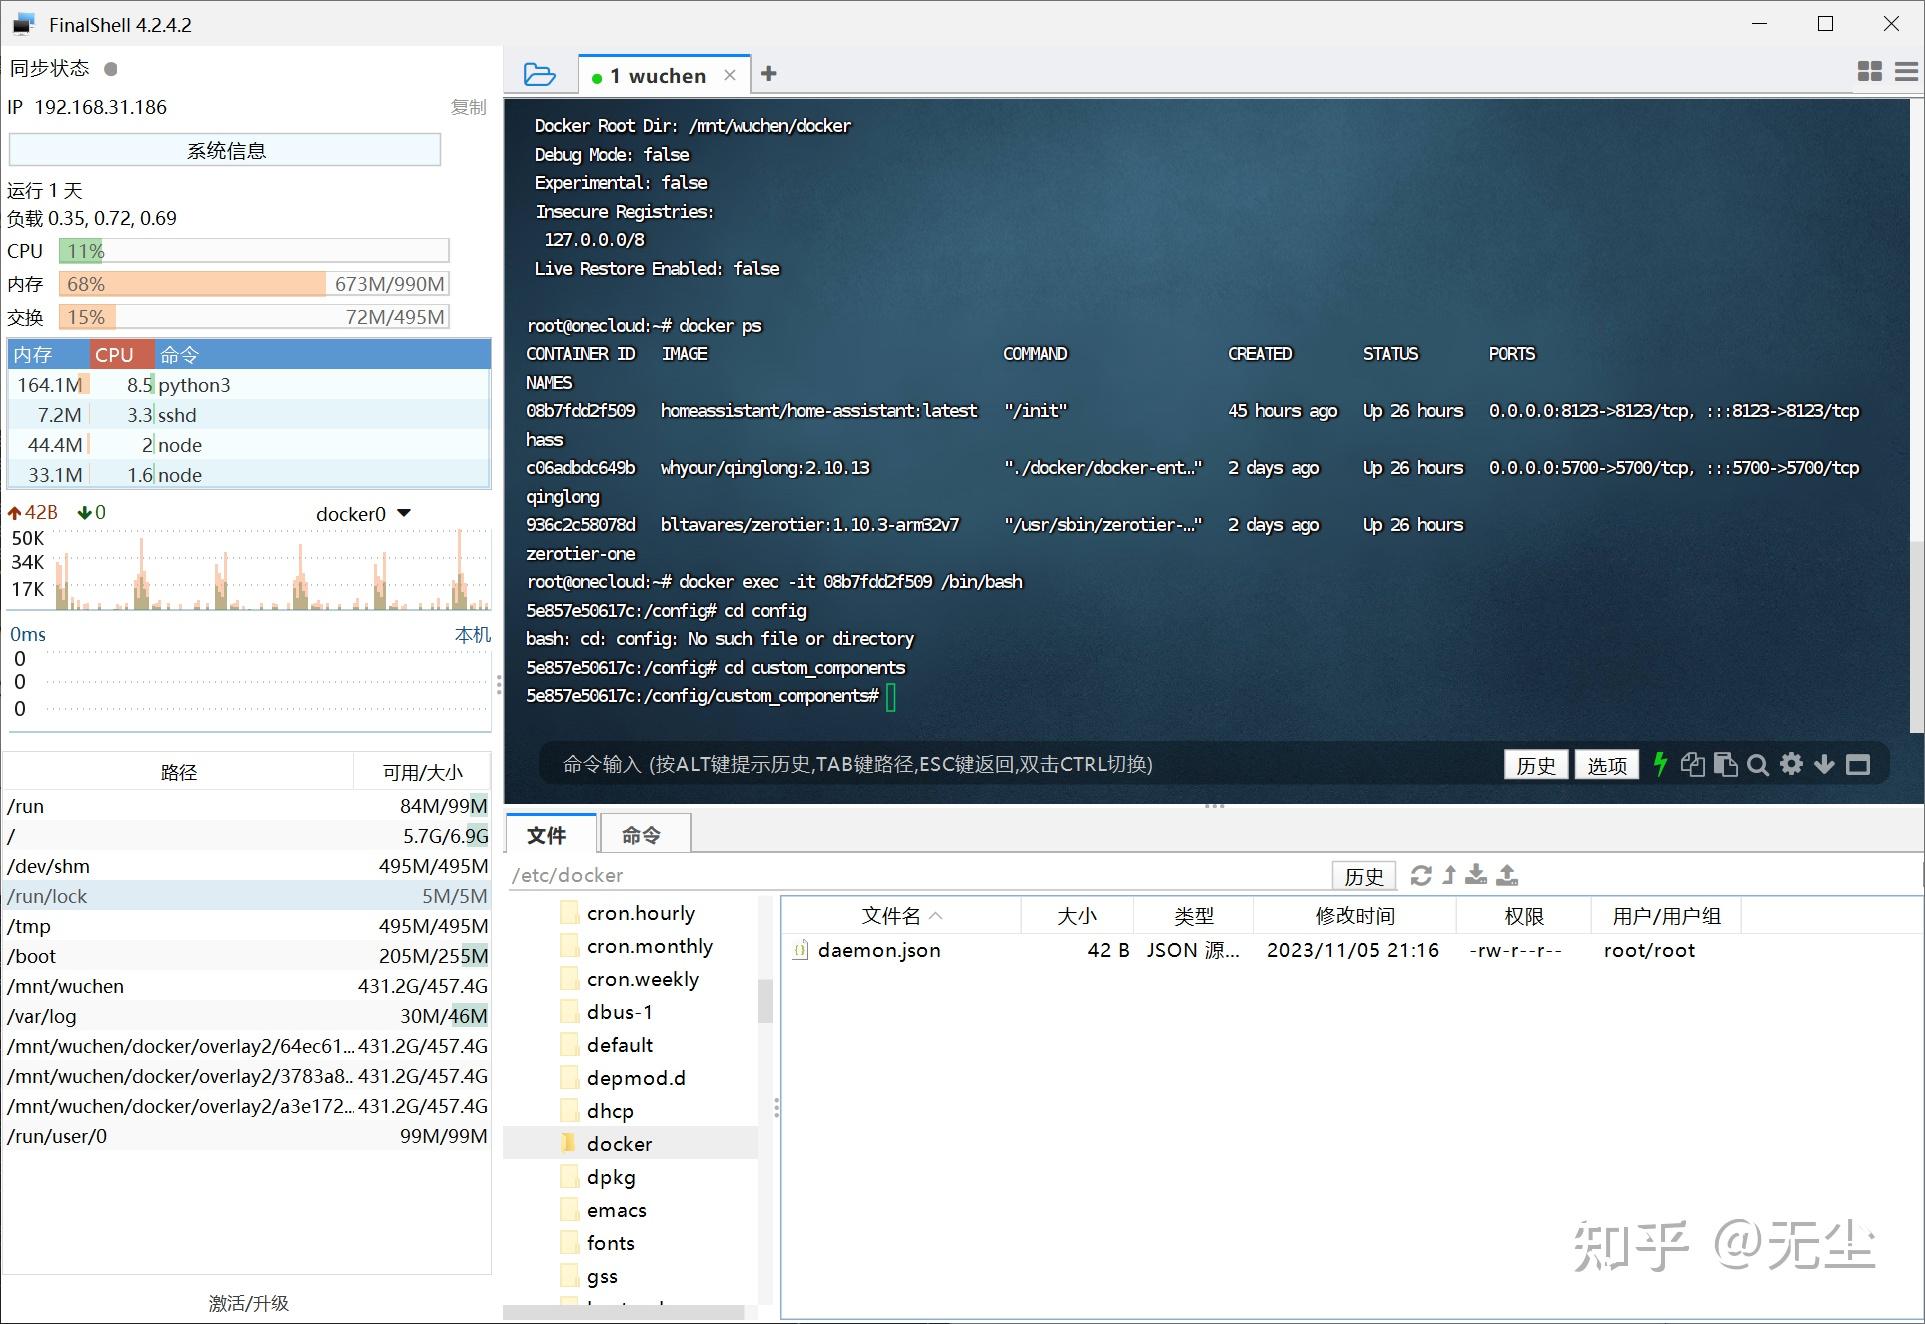
Task: Open the docker0 network interface dropdown
Action: 403,513
